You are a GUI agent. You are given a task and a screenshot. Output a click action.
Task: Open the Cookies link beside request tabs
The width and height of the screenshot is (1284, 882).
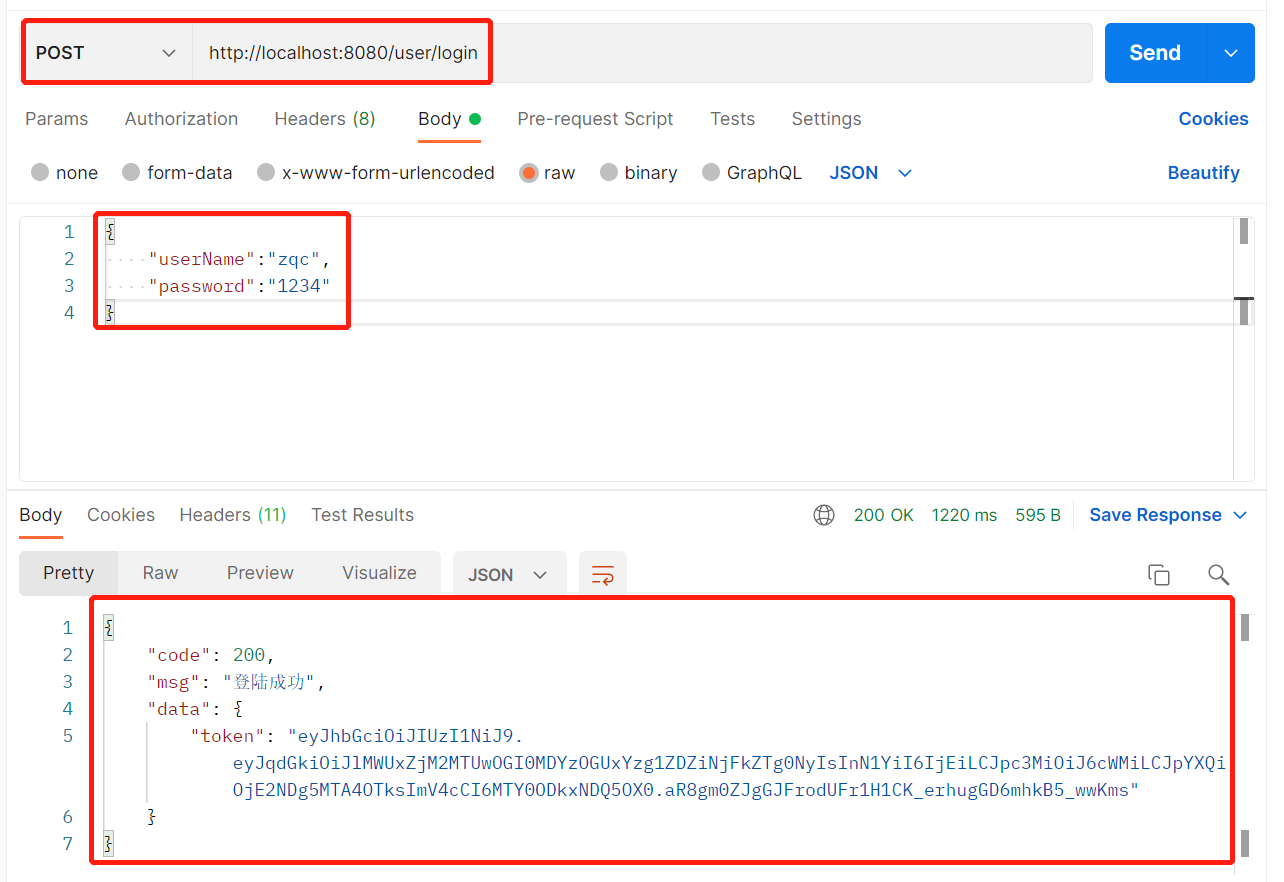[x=1213, y=119]
